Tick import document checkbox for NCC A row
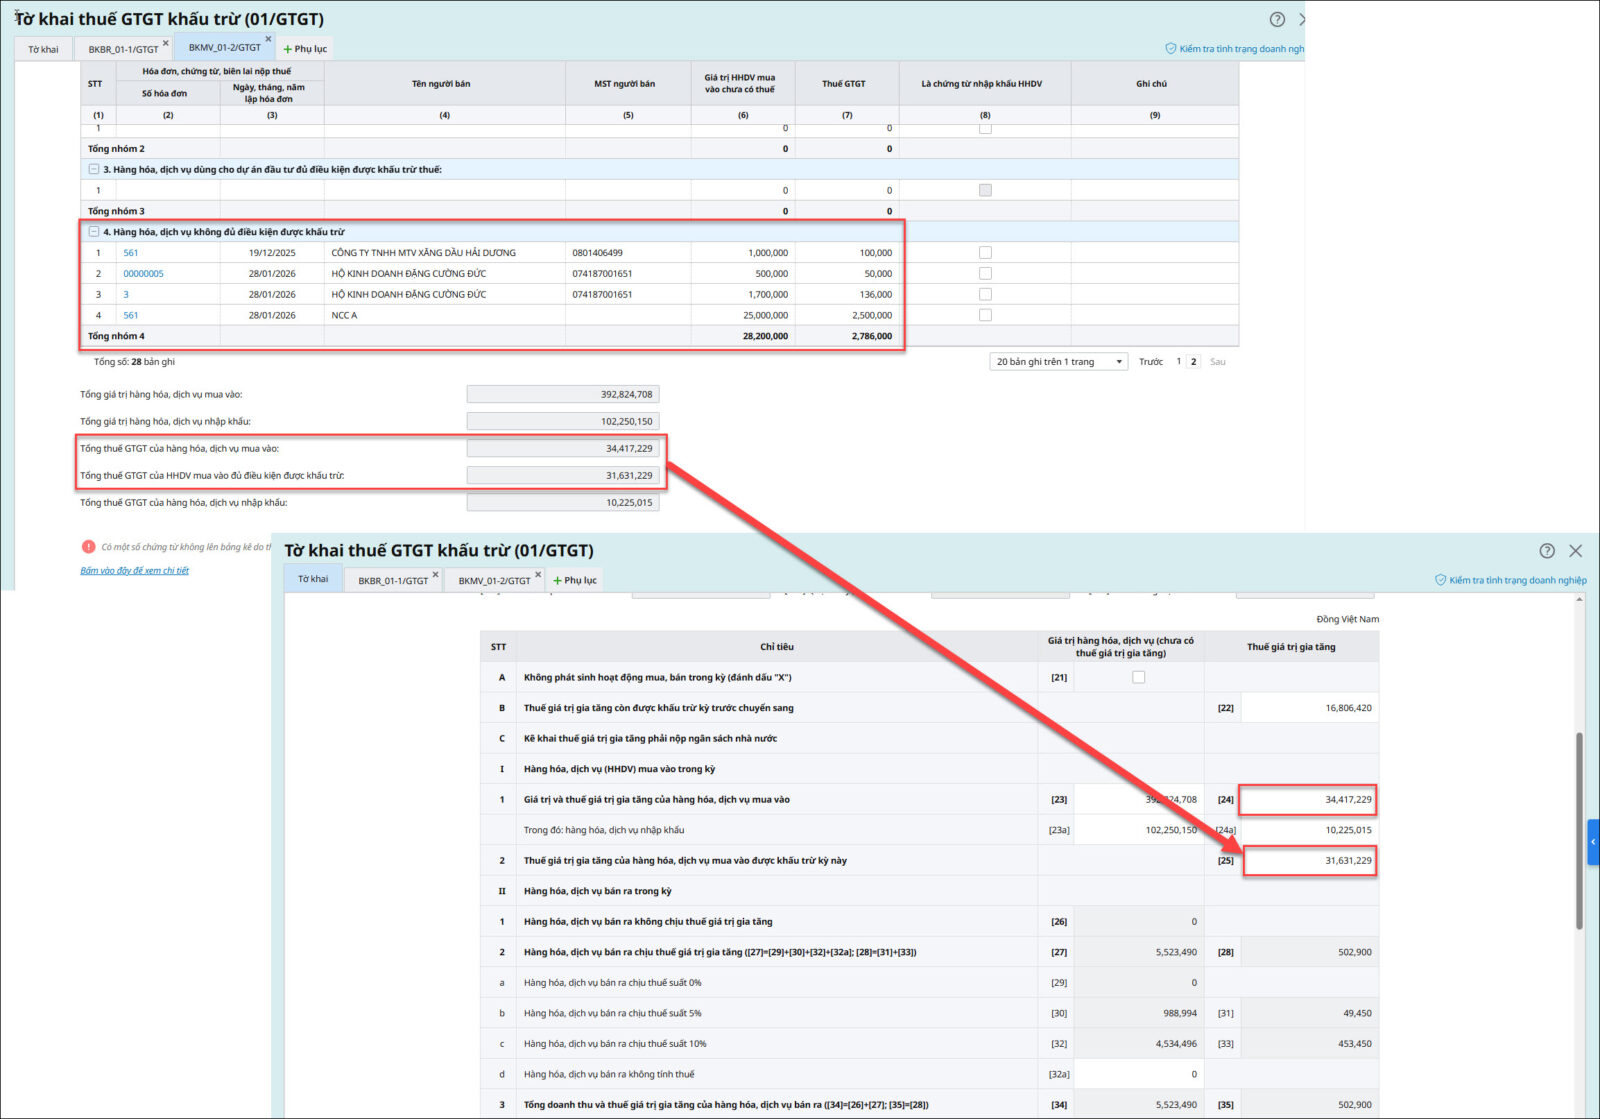1600x1119 pixels. tap(985, 315)
